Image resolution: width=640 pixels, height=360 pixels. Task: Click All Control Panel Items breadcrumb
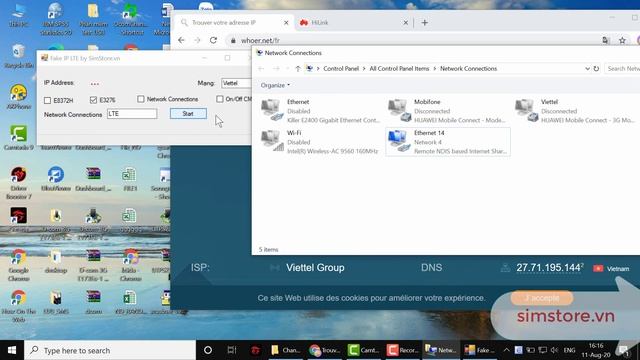point(399,69)
